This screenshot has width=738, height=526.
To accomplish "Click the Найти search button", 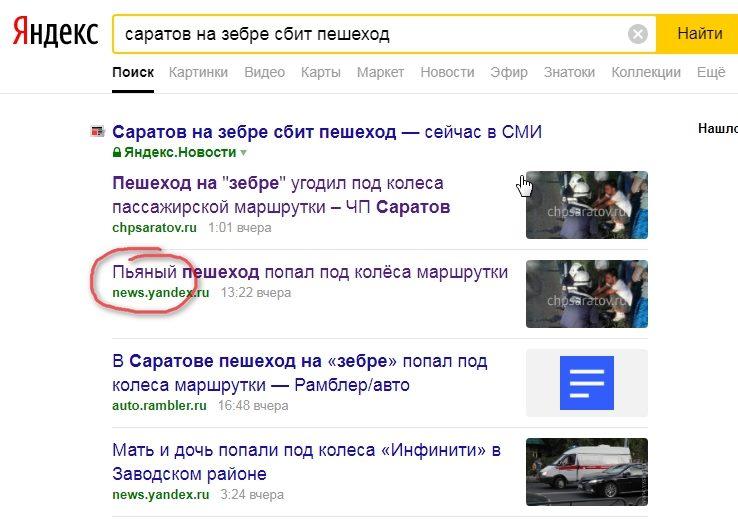I will [699, 34].
